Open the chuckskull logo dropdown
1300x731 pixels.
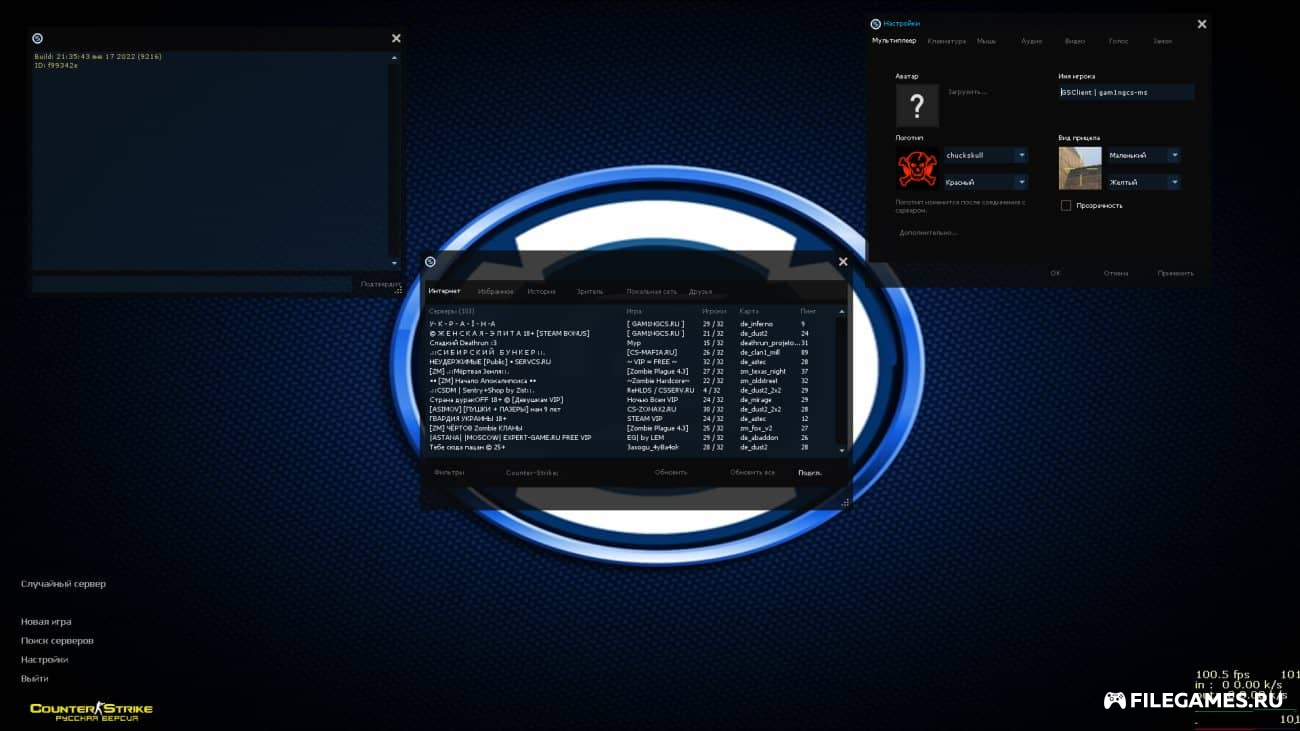click(x=986, y=155)
